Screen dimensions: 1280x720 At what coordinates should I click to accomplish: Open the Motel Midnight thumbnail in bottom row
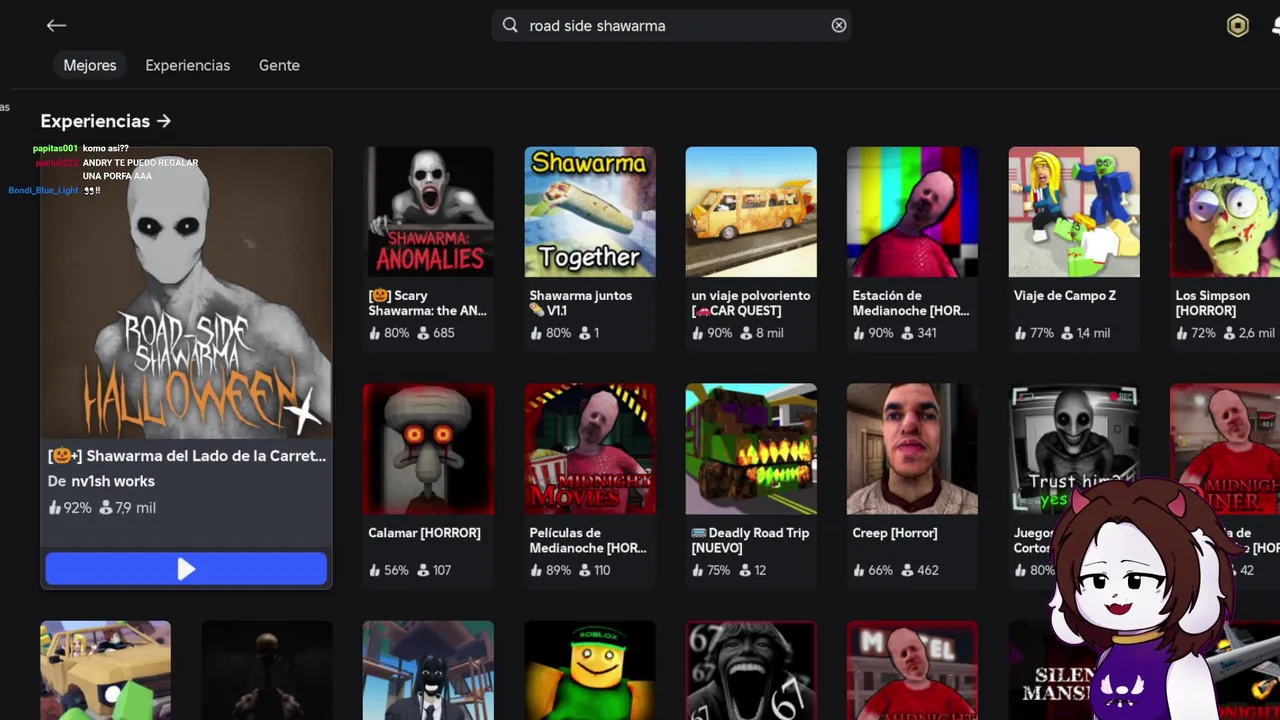coord(912,670)
